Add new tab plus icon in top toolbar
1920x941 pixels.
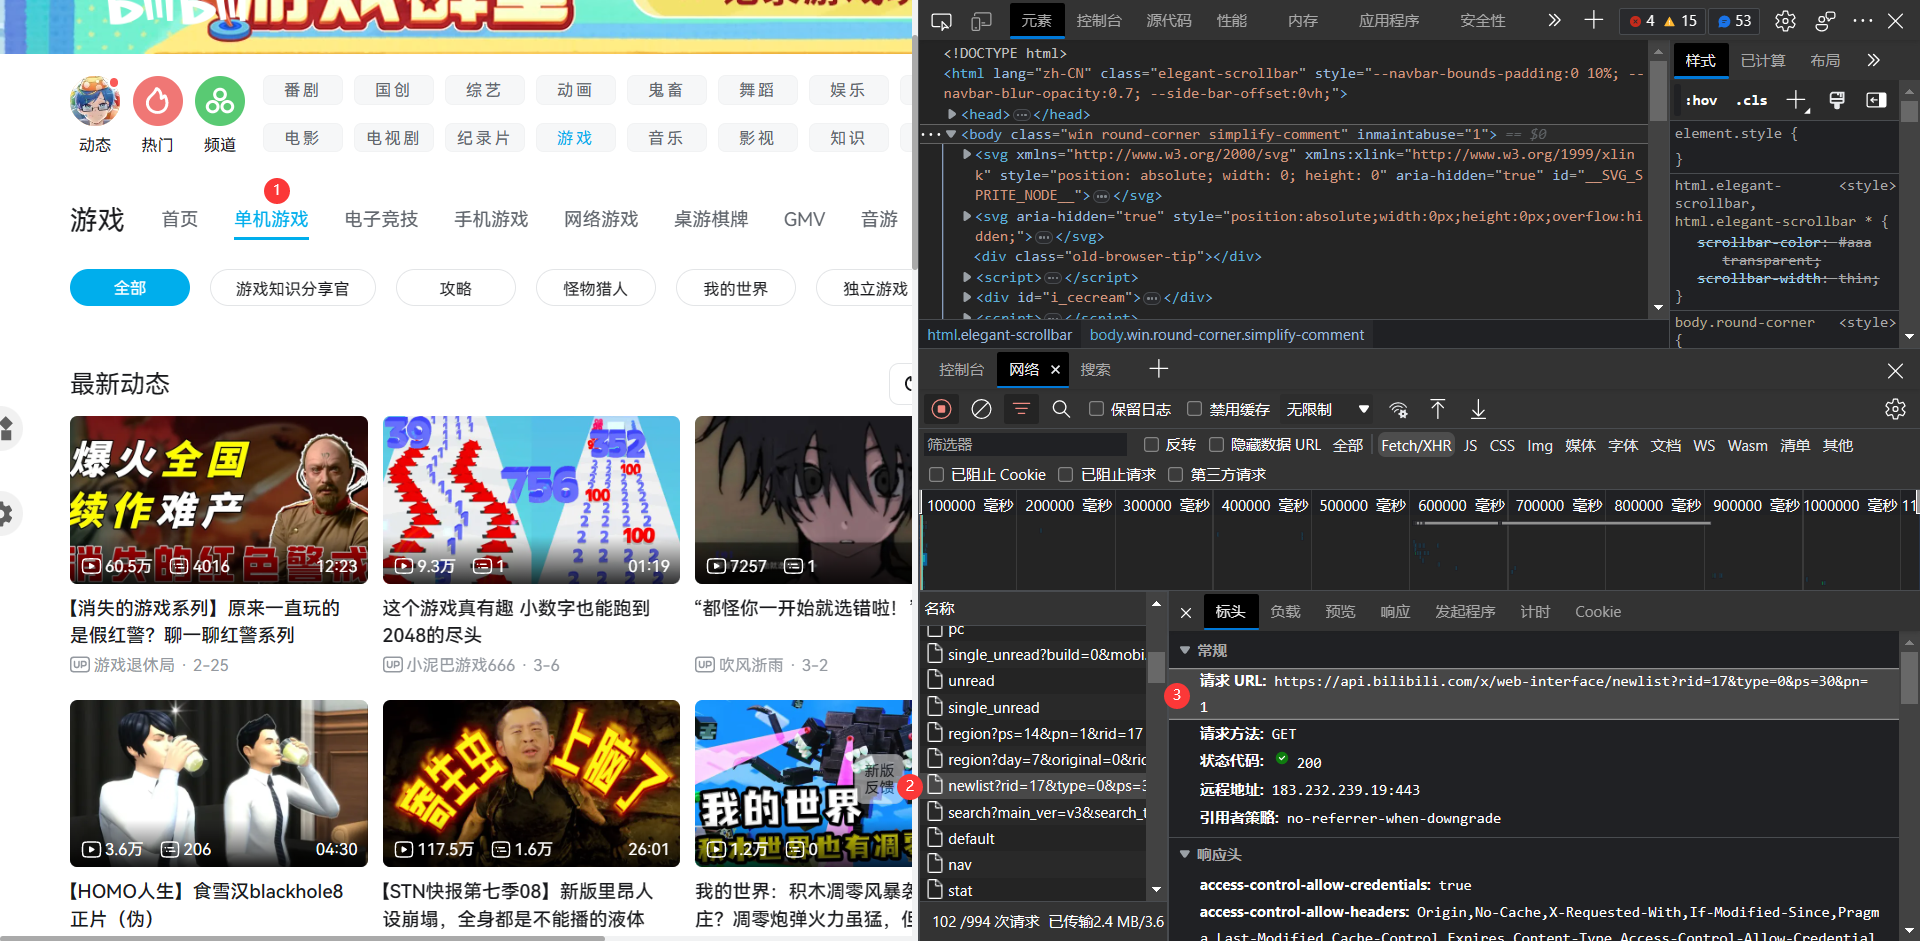click(1593, 20)
